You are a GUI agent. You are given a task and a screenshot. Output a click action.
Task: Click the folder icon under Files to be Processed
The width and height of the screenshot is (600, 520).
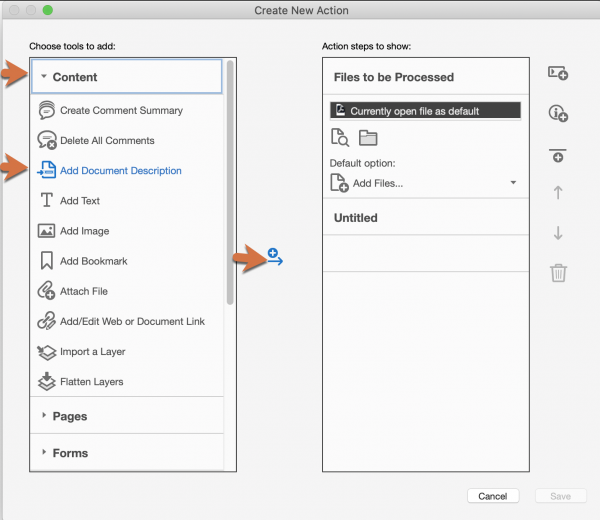(x=368, y=138)
